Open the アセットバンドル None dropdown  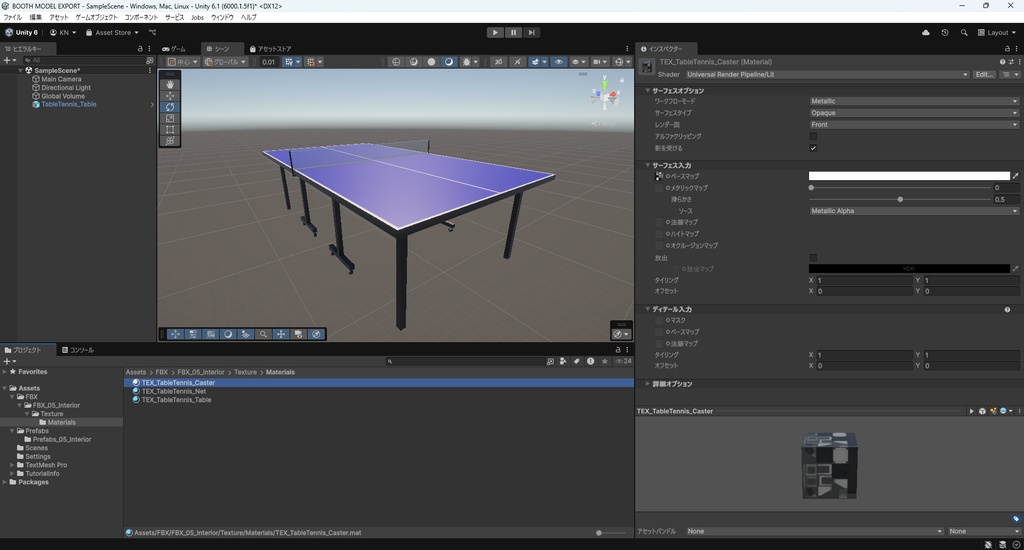tap(814, 532)
